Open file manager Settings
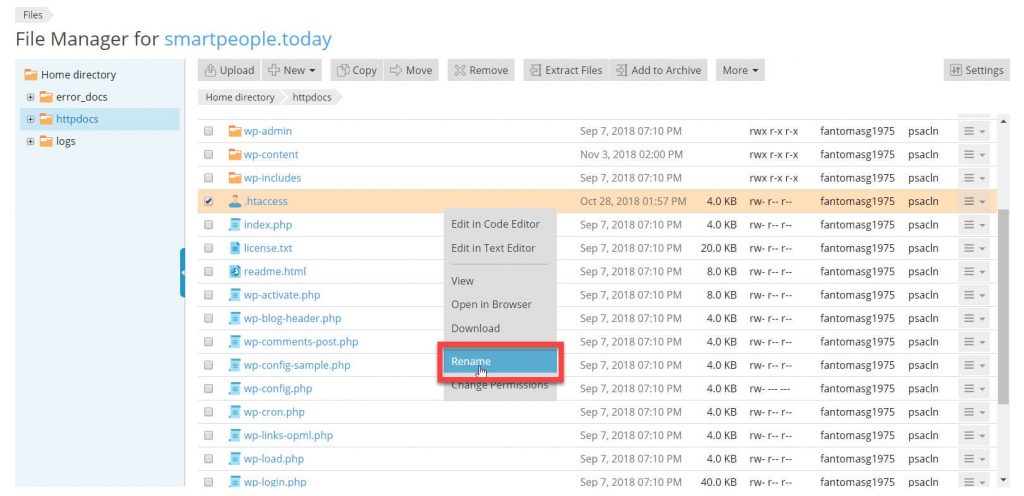The width and height of the screenshot is (1024, 496). click(x=975, y=70)
